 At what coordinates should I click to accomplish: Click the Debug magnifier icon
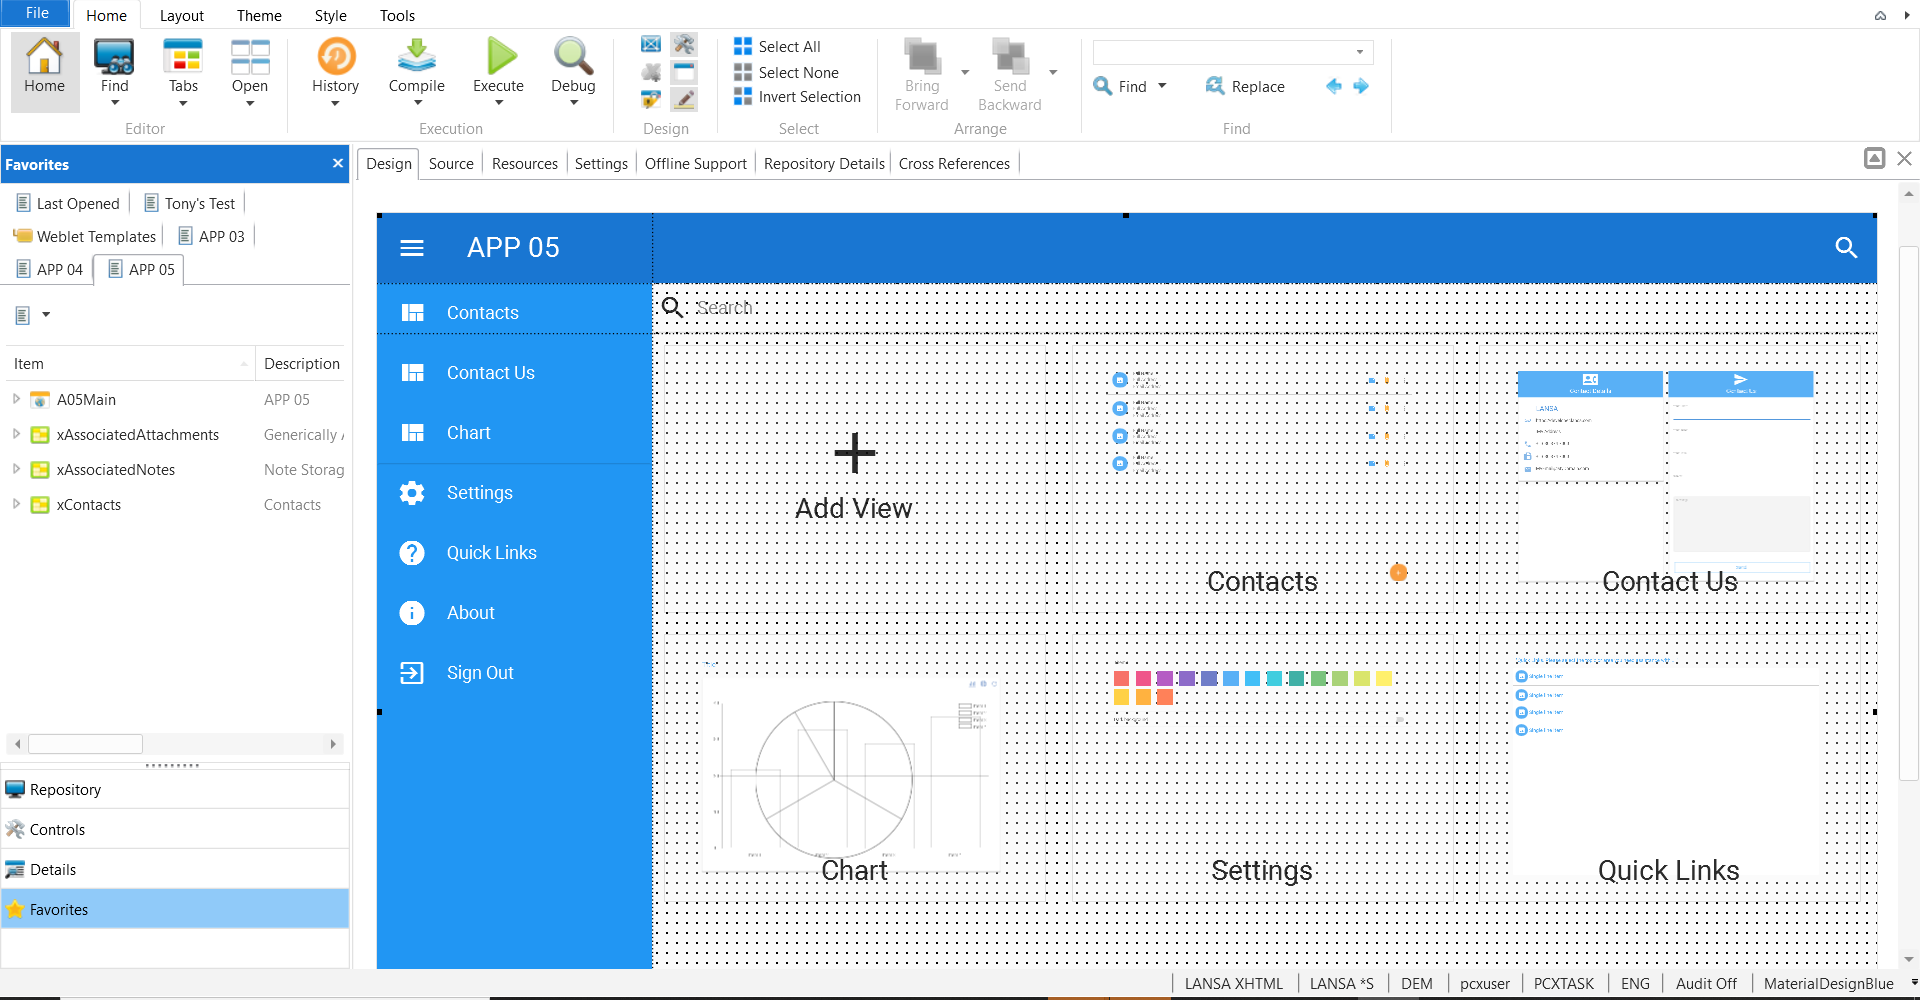tap(573, 57)
